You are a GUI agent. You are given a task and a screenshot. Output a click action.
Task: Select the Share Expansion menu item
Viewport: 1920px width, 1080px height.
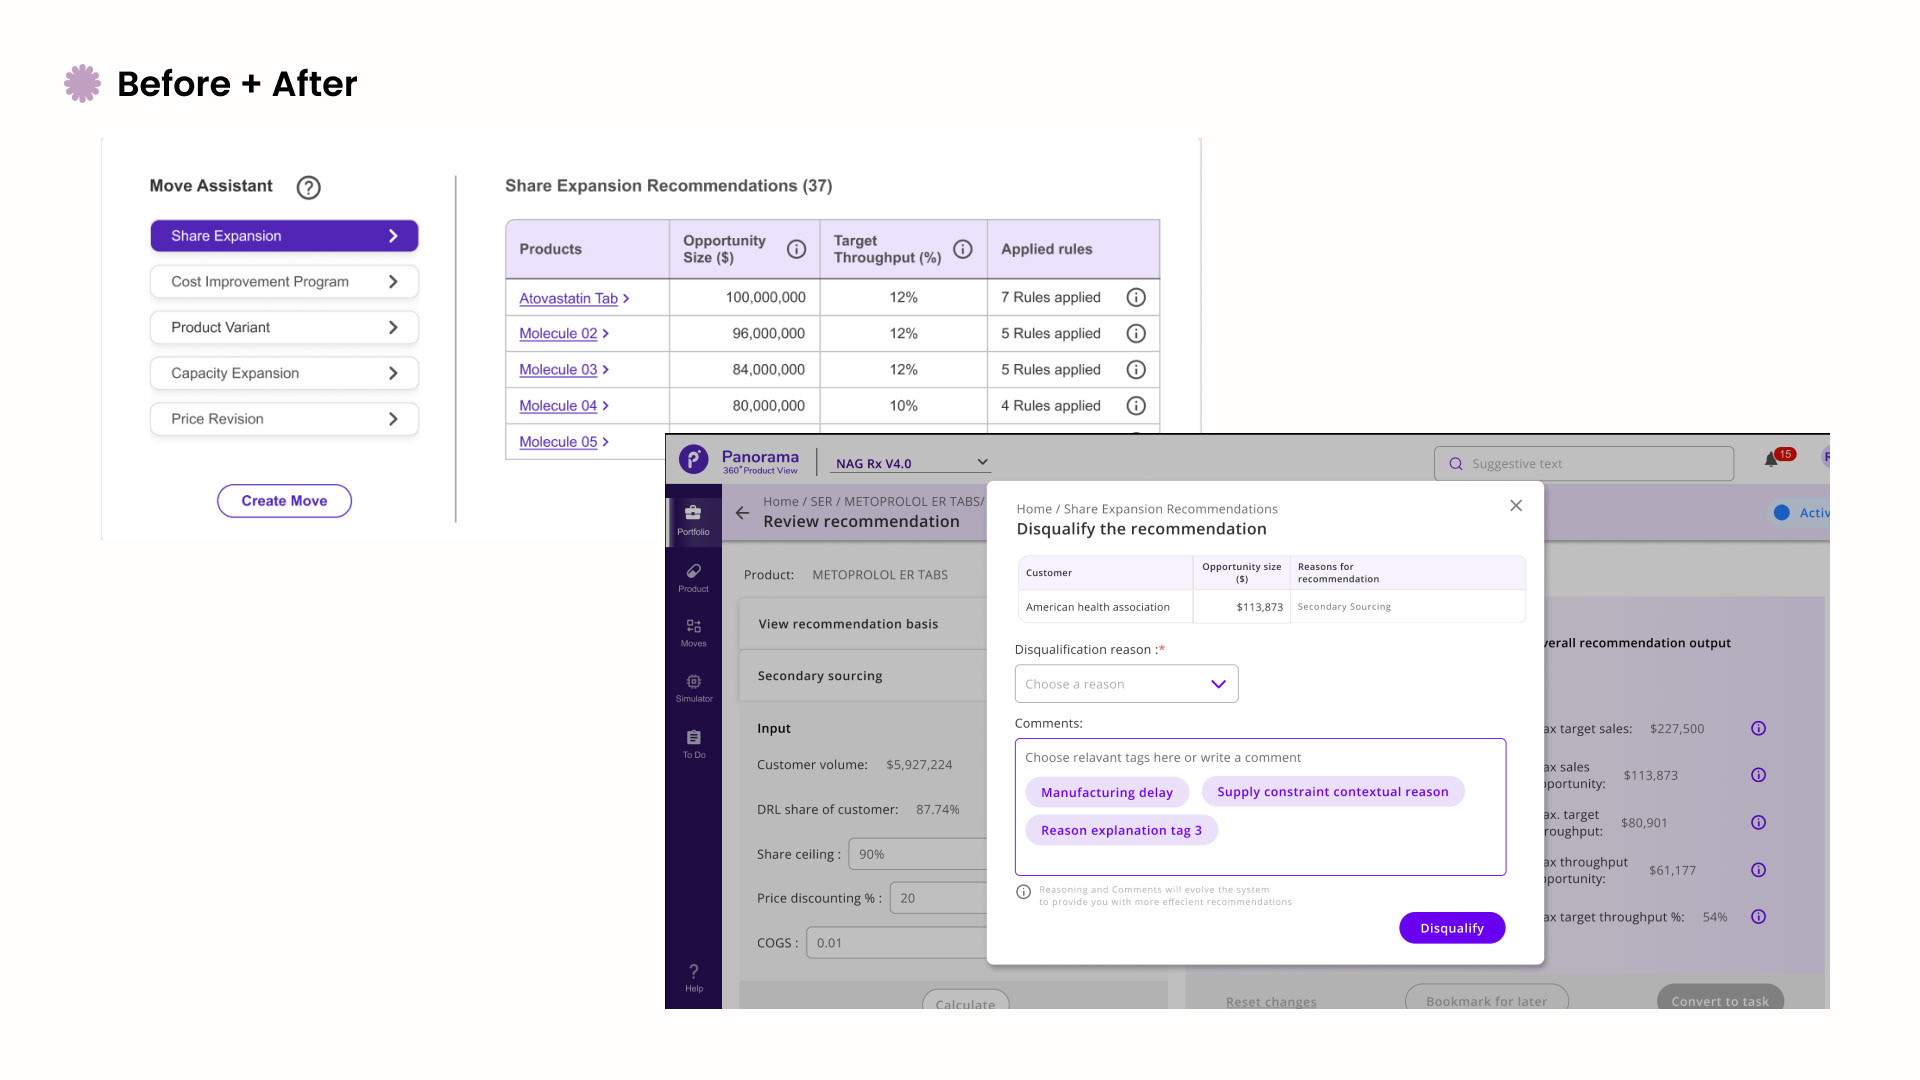[x=284, y=236]
